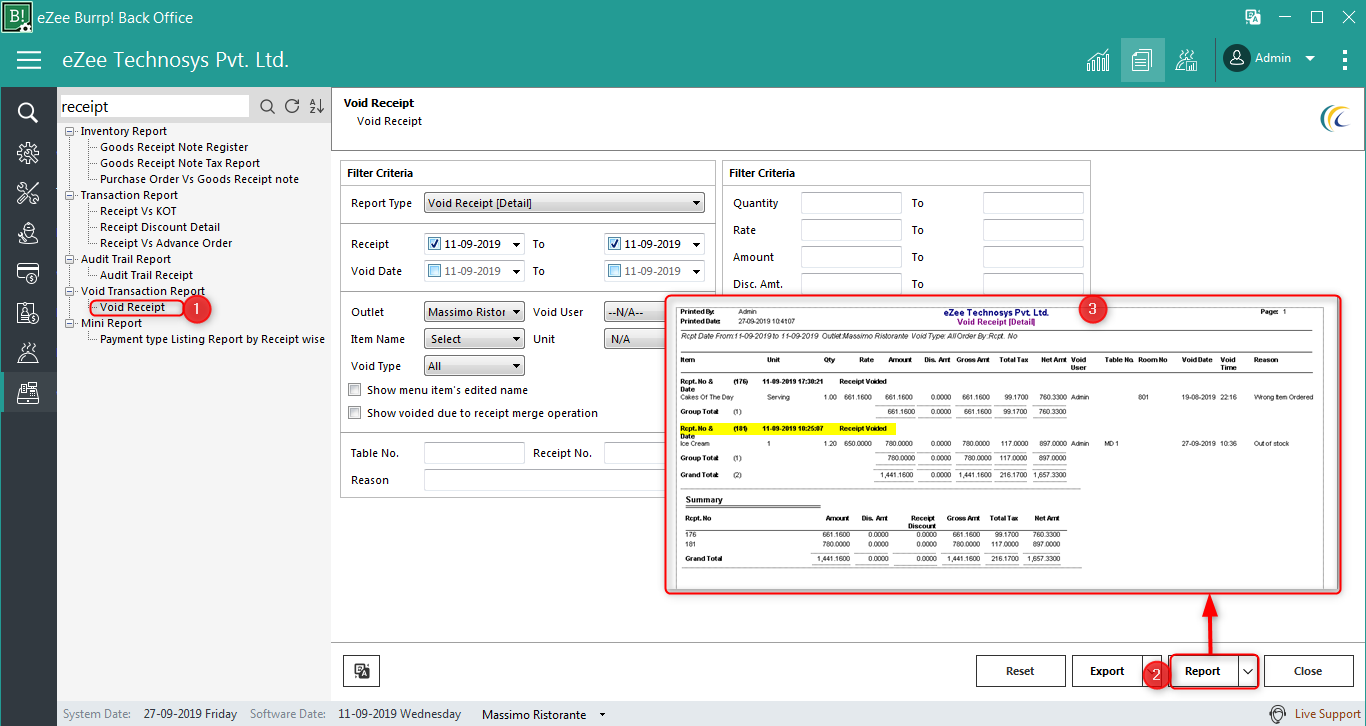Check Show menu item's edited name
The image size is (1366, 726).
pos(354,390)
